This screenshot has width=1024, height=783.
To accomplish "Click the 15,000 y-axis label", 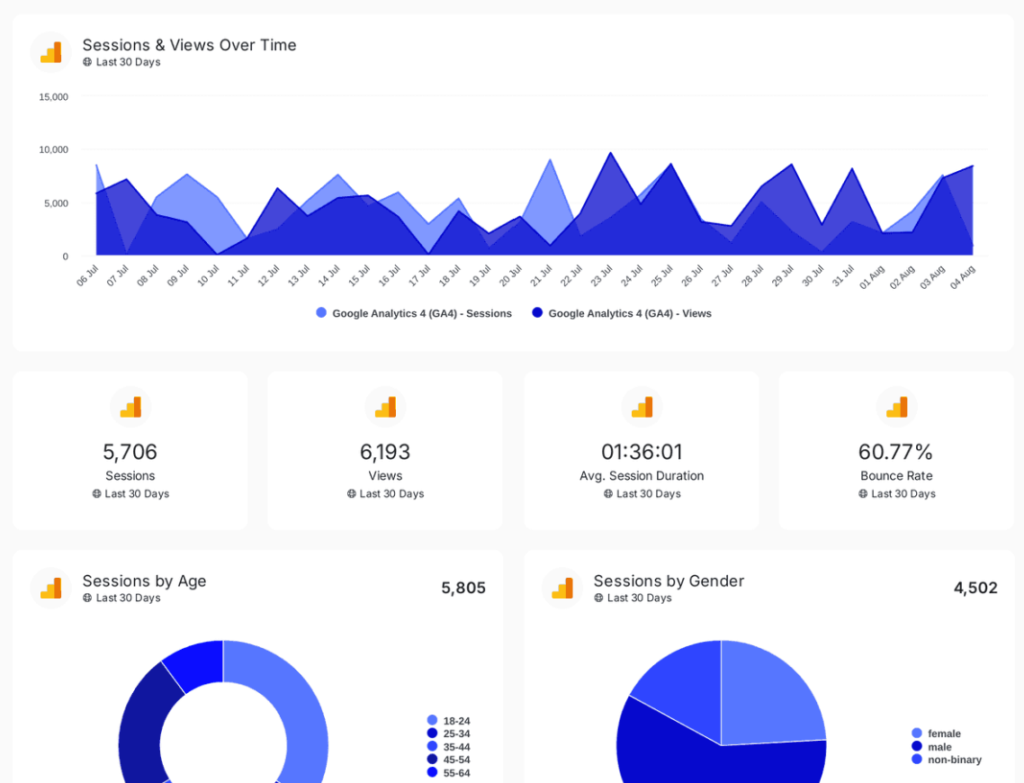I will coord(54,97).
